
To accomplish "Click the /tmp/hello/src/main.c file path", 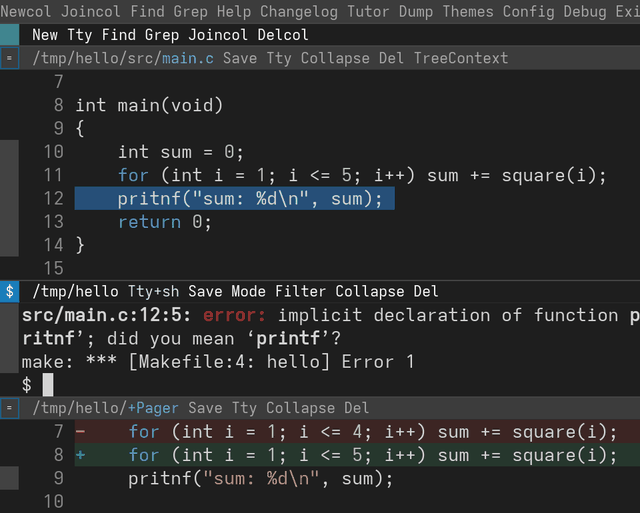I will [123, 58].
